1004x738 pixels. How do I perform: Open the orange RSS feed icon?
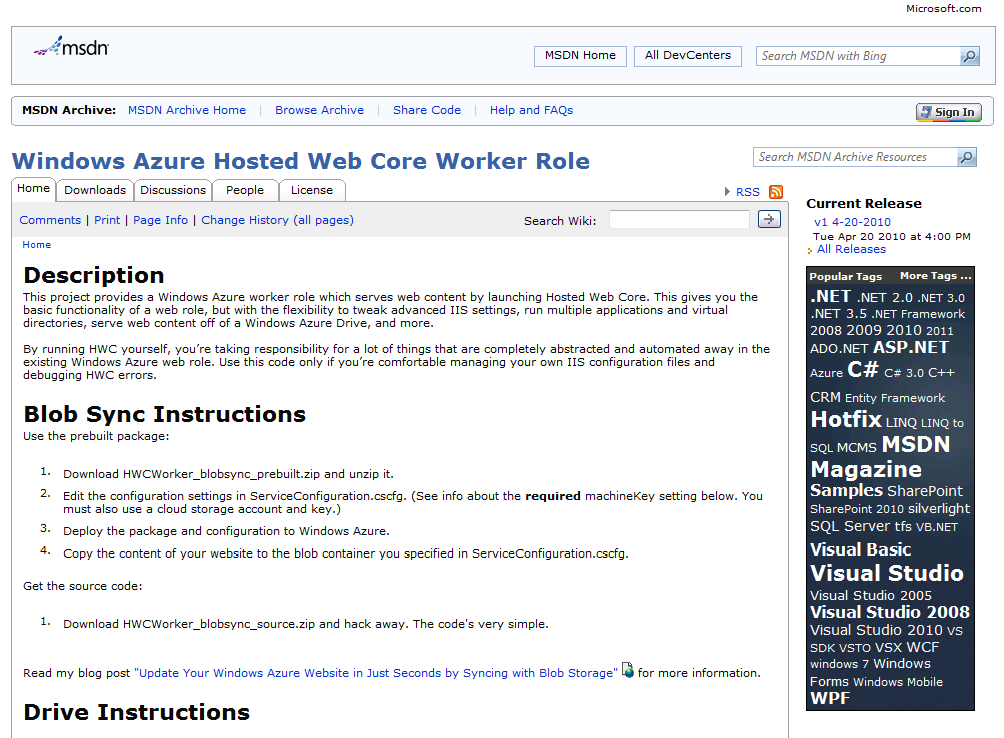[x=775, y=192]
